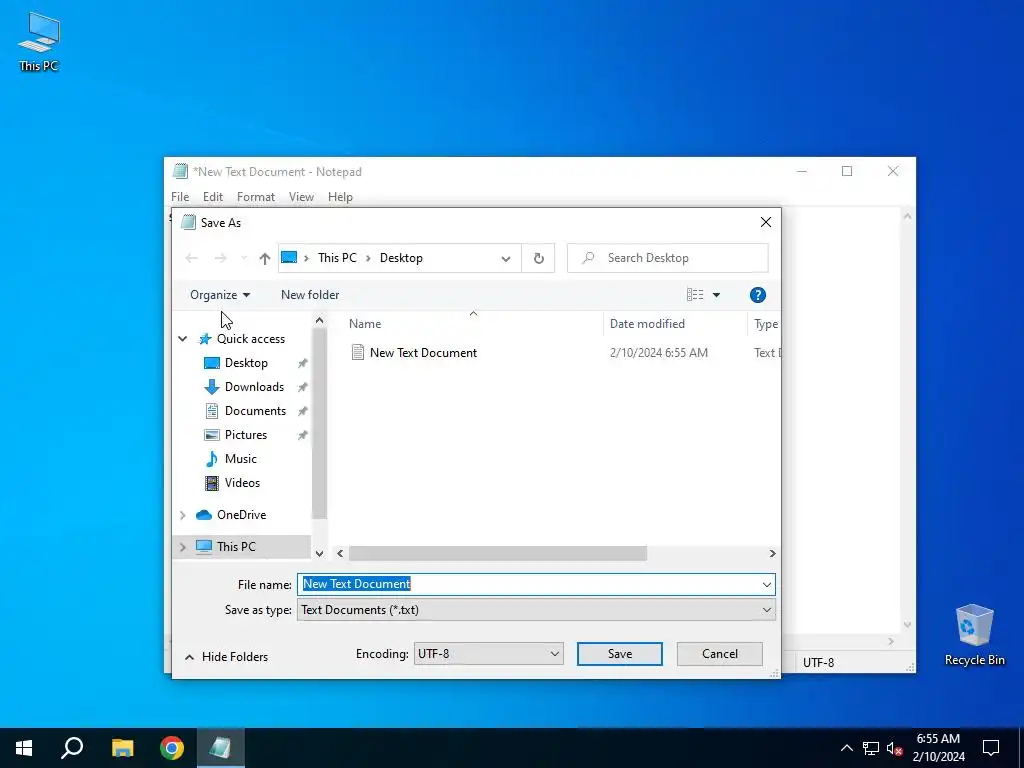Click the pin icon next to Downloads

[x=302, y=387]
